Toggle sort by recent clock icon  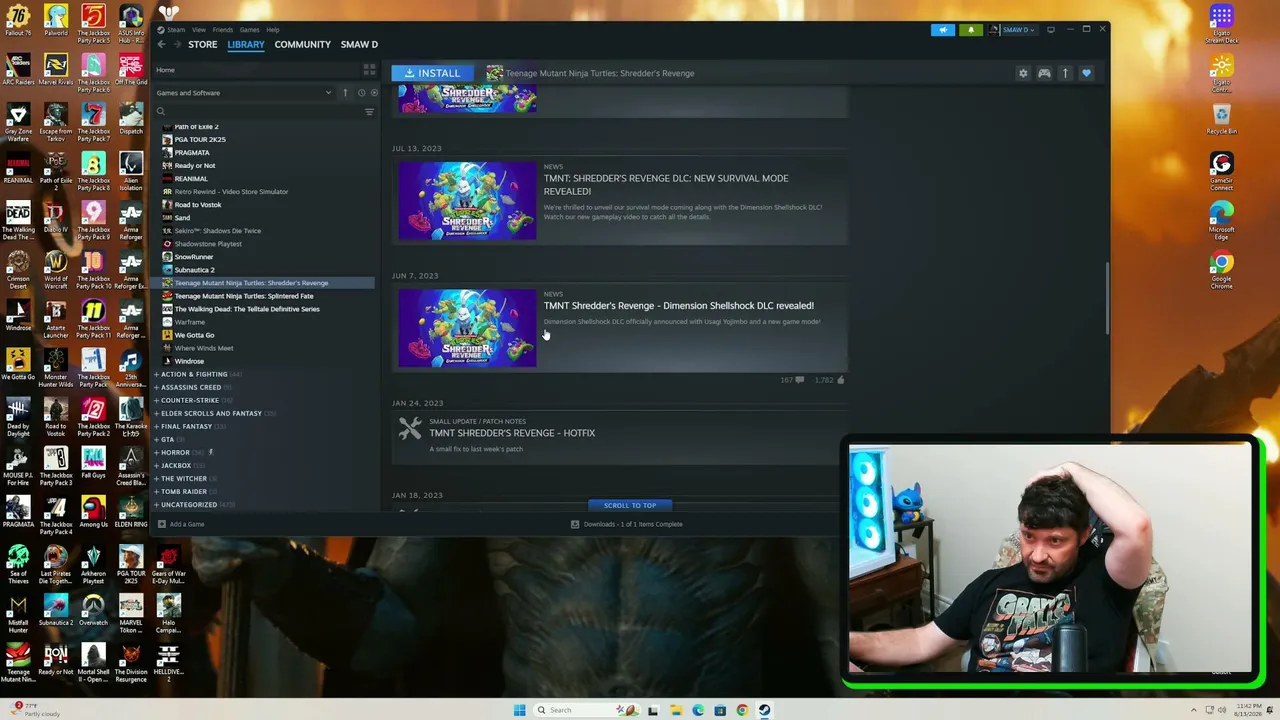coord(361,93)
